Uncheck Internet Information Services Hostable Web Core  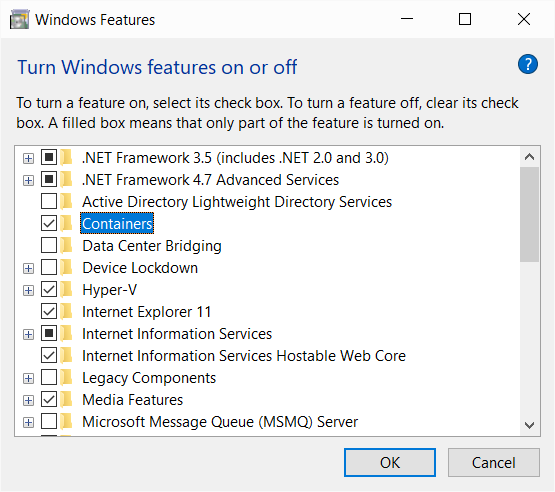49,355
